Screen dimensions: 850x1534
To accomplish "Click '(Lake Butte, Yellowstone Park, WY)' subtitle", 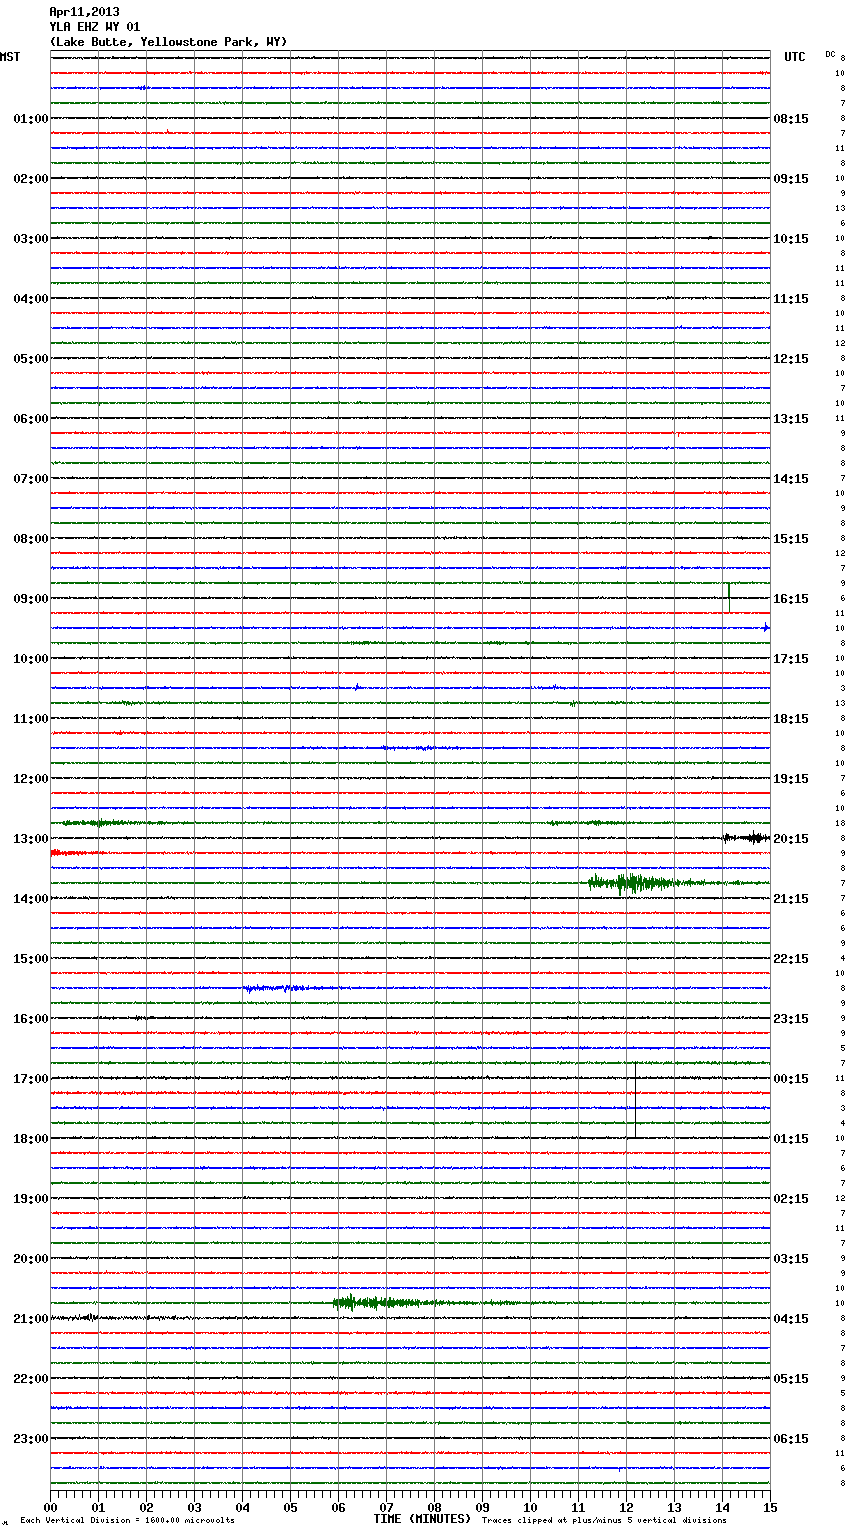I will (168, 42).
